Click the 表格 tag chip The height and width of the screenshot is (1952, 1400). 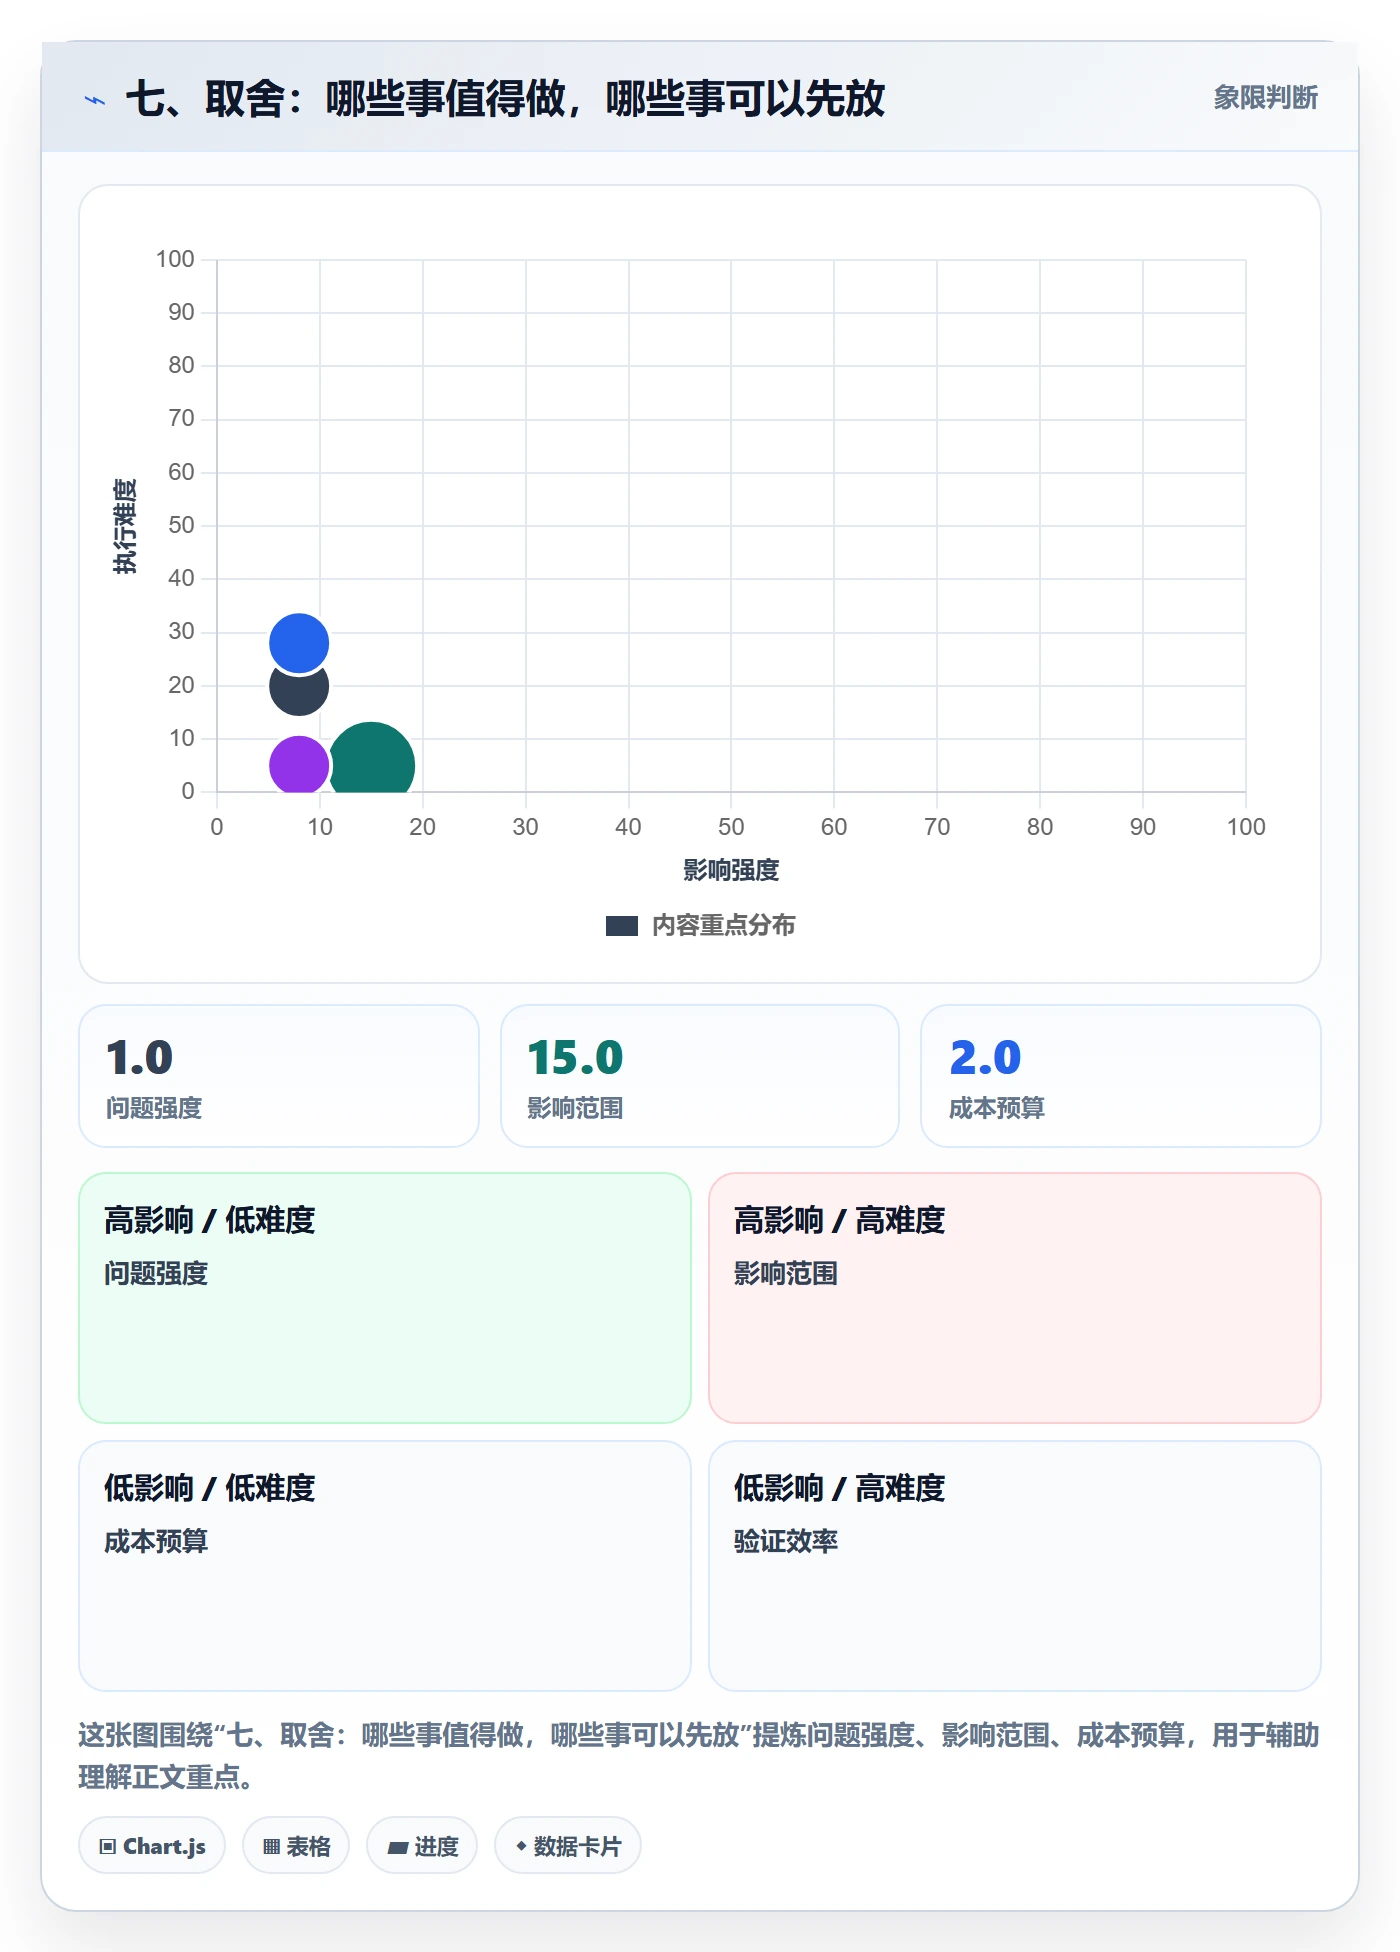click(x=296, y=1846)
